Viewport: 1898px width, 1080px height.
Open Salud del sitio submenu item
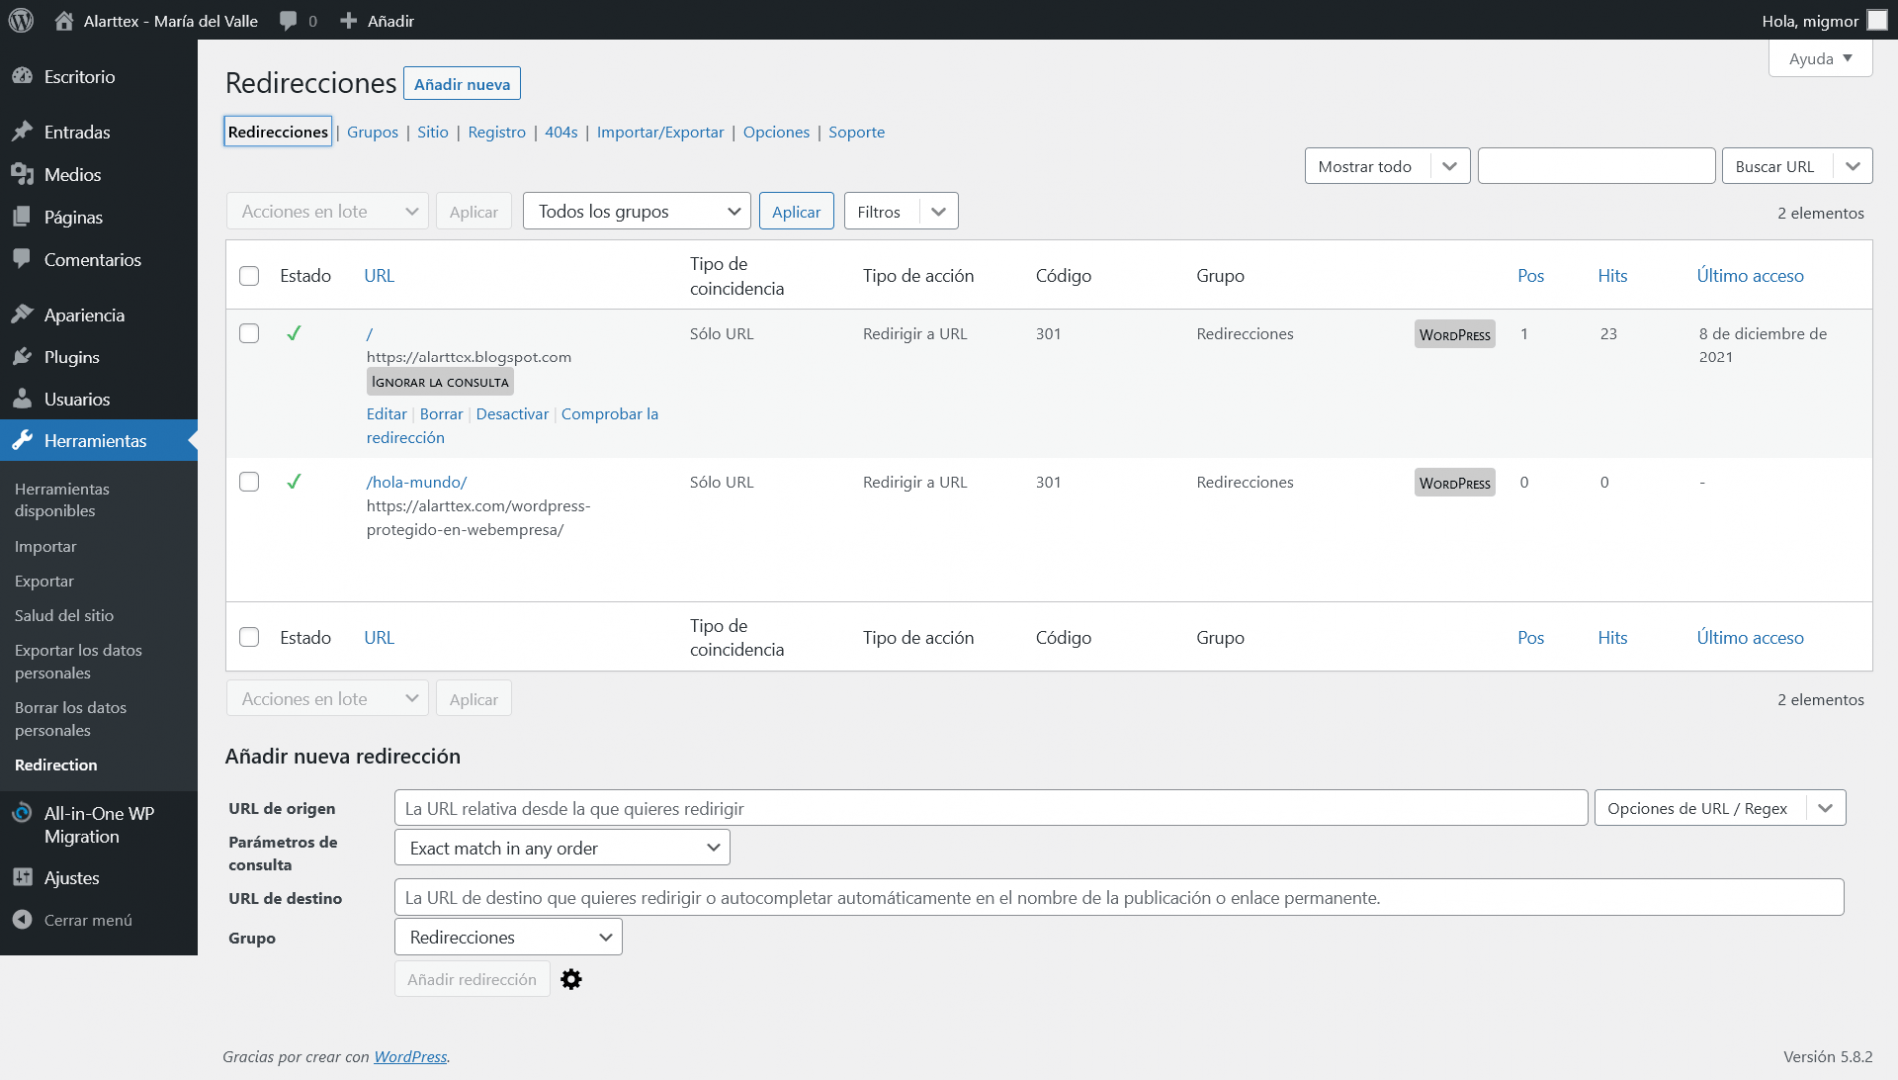click(x=64, y=615)
